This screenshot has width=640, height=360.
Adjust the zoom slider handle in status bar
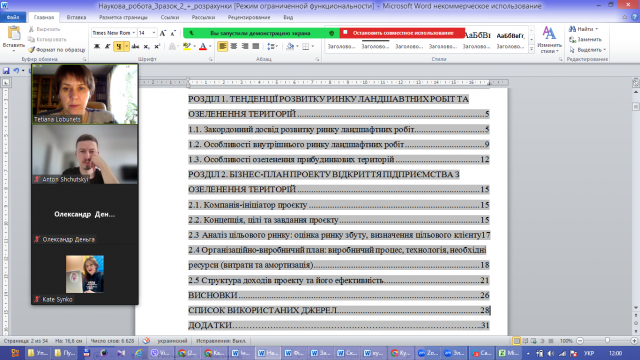[x=607, y=340]
